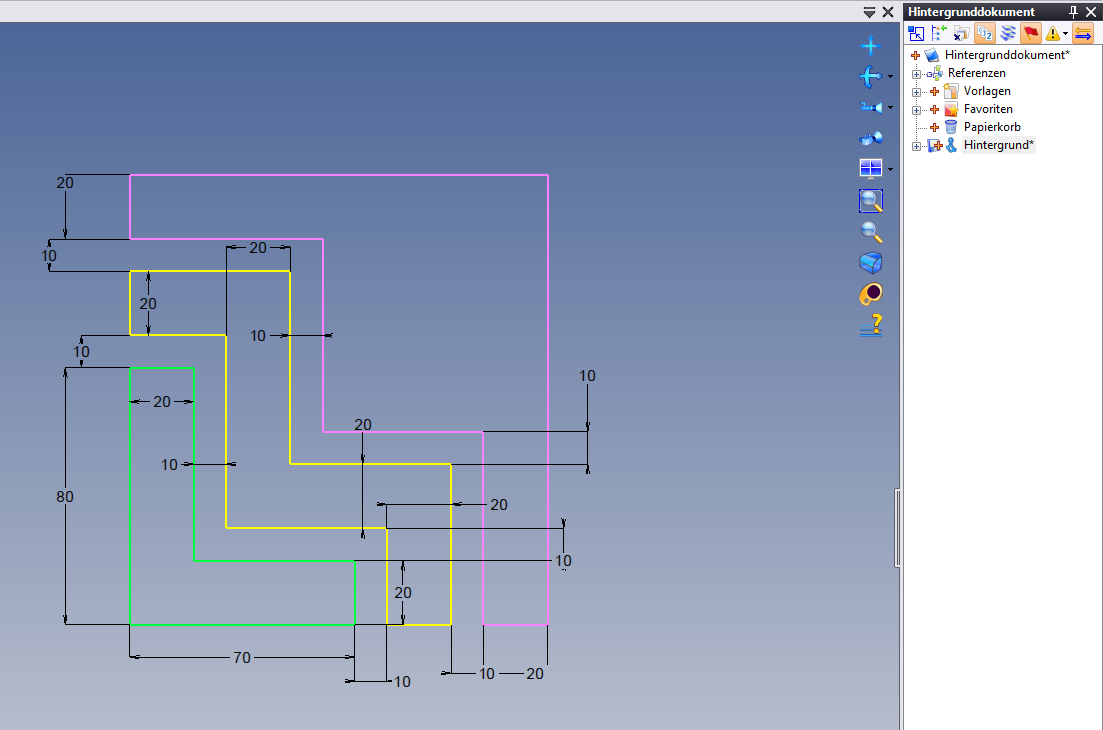Click the red plus beside Favoriten
The width and height of the screenshot is (1103, 730).
pos(934,110)
